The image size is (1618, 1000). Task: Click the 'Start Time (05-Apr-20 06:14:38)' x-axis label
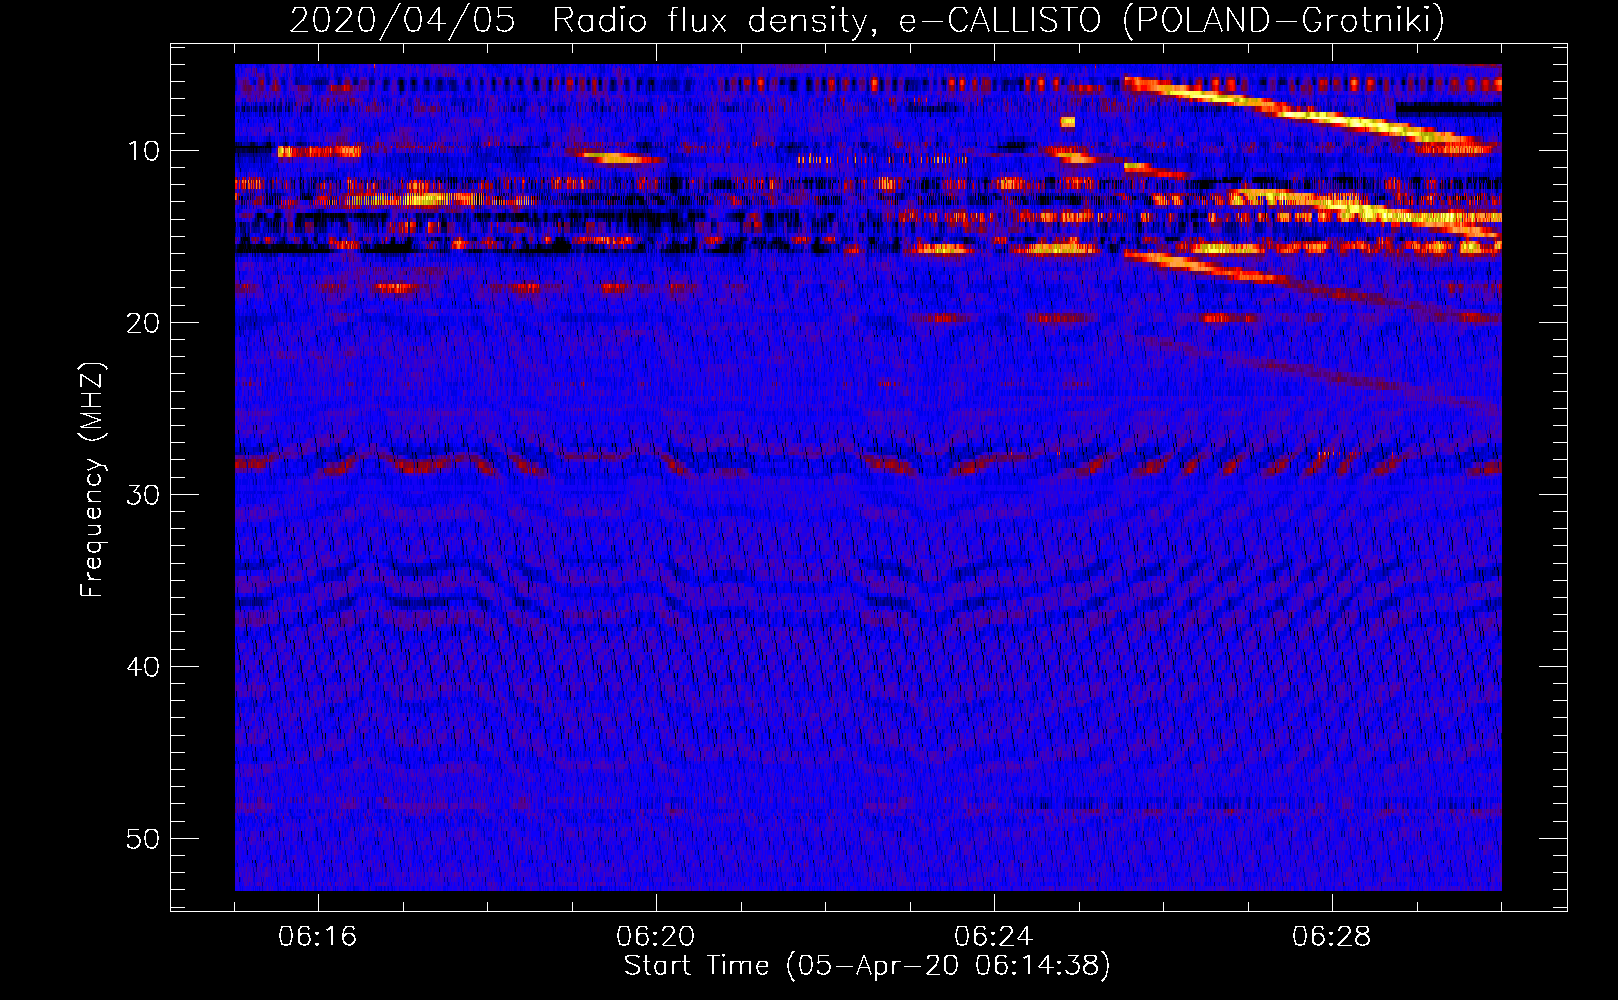click(867, 966)
